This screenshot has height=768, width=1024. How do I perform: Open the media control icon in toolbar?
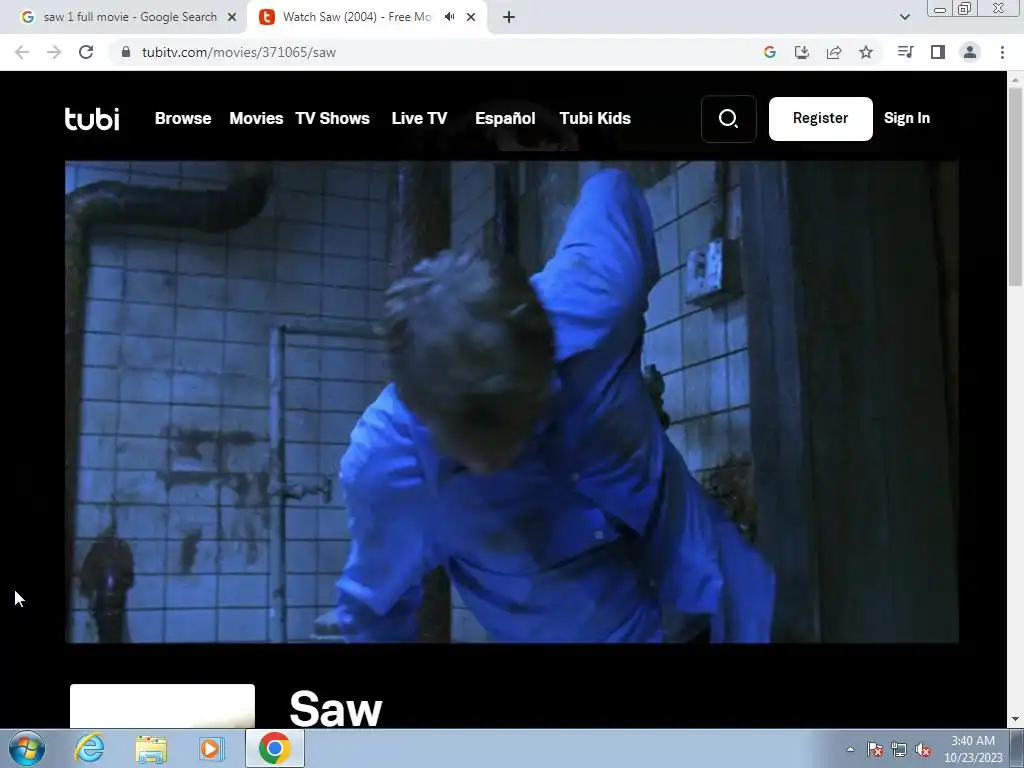coord(905,52)
